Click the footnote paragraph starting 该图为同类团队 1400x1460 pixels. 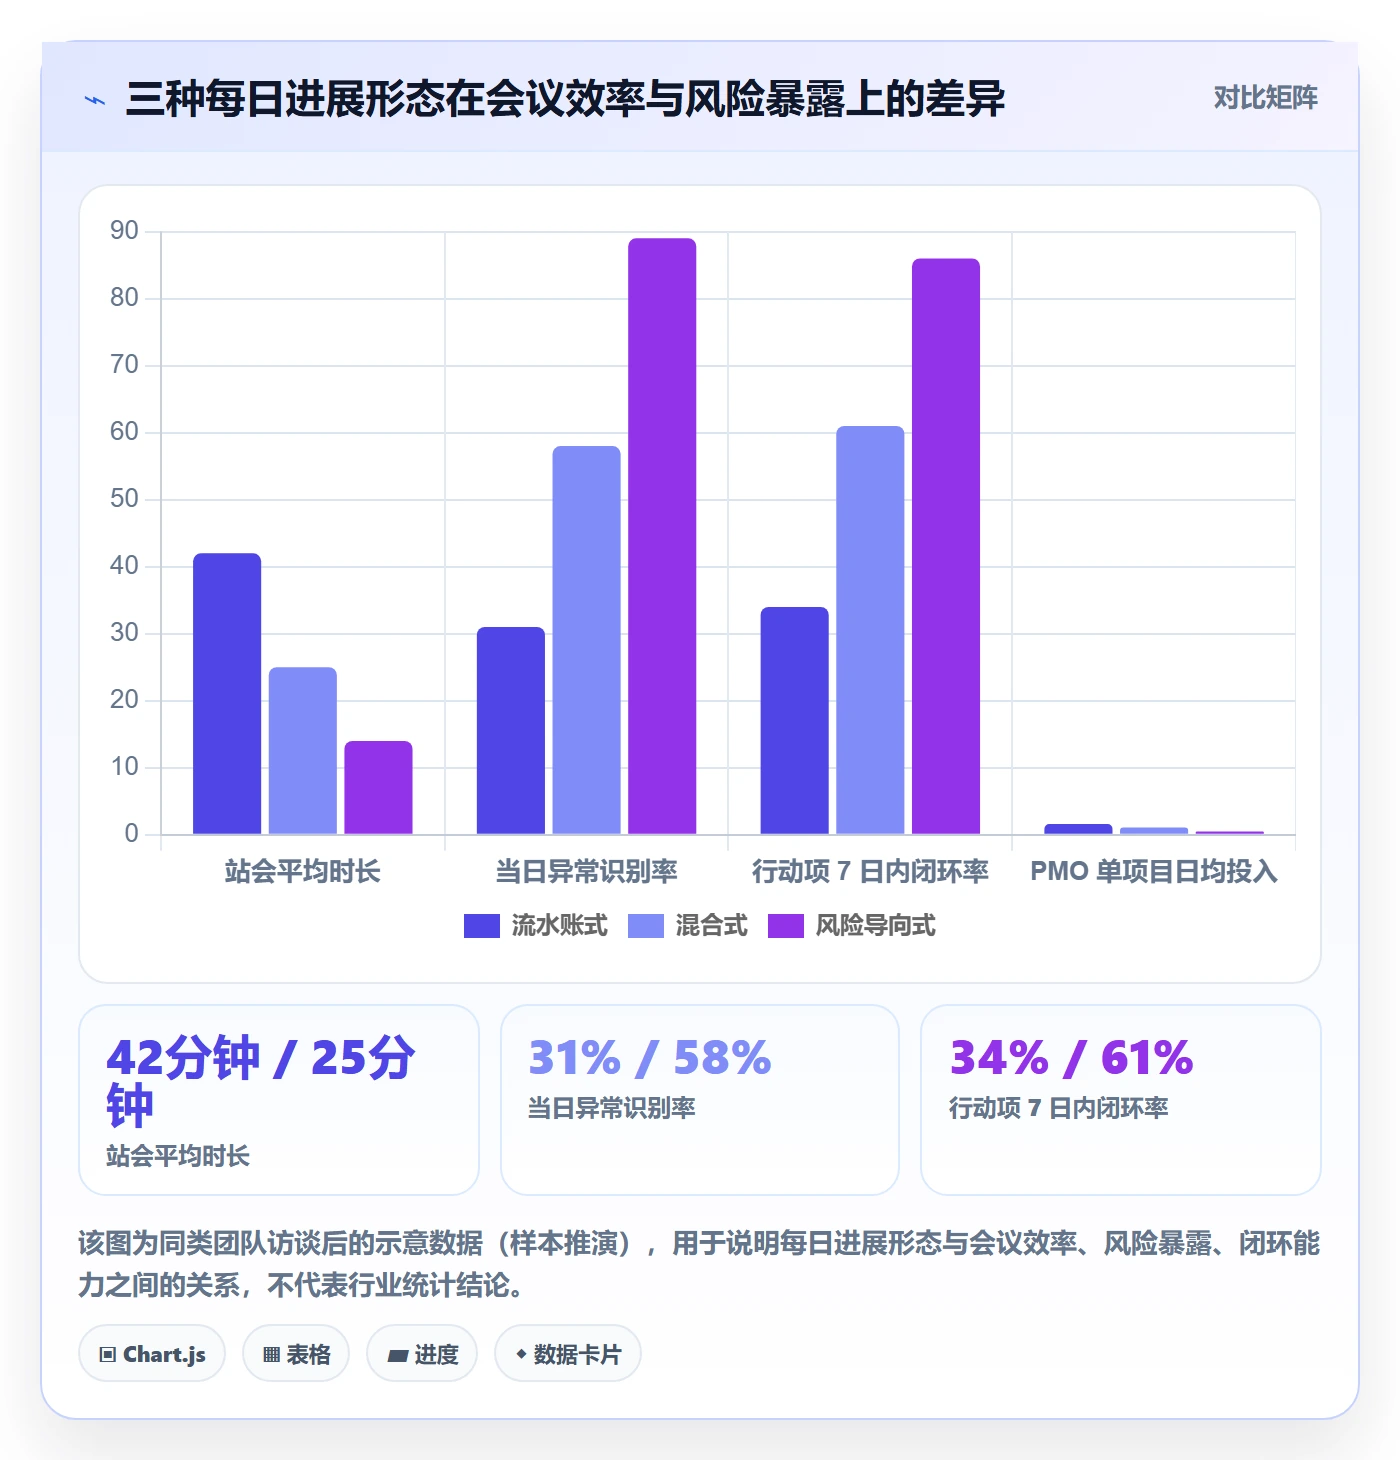click(699, 1264)
